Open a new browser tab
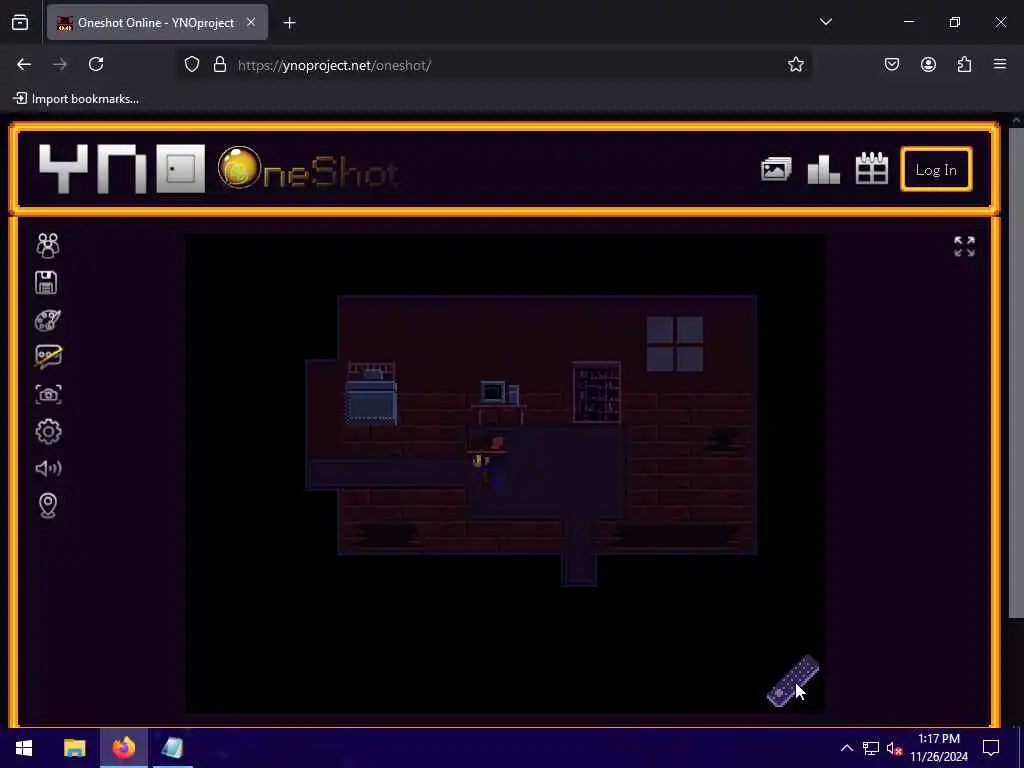This screenshot has width=1024, height=768. (x=289, y=23)
